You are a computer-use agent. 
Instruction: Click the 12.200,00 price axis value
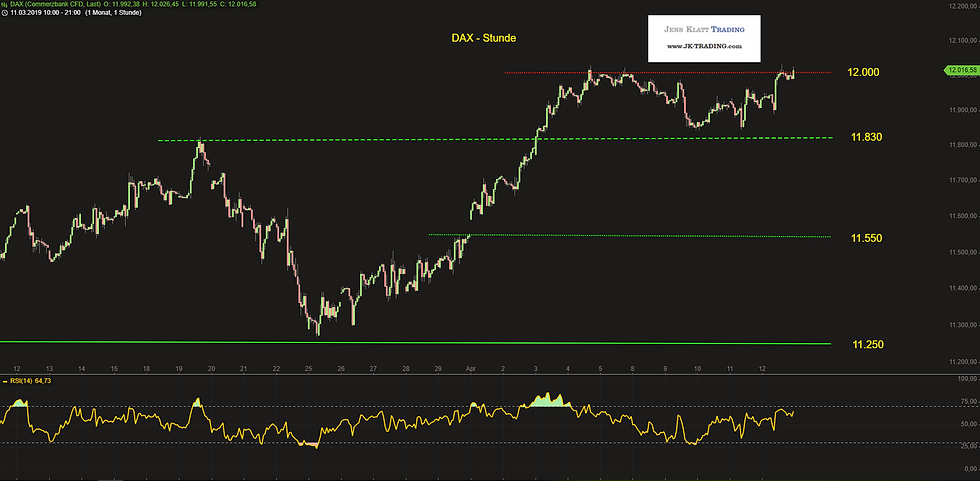click(962, 6)
